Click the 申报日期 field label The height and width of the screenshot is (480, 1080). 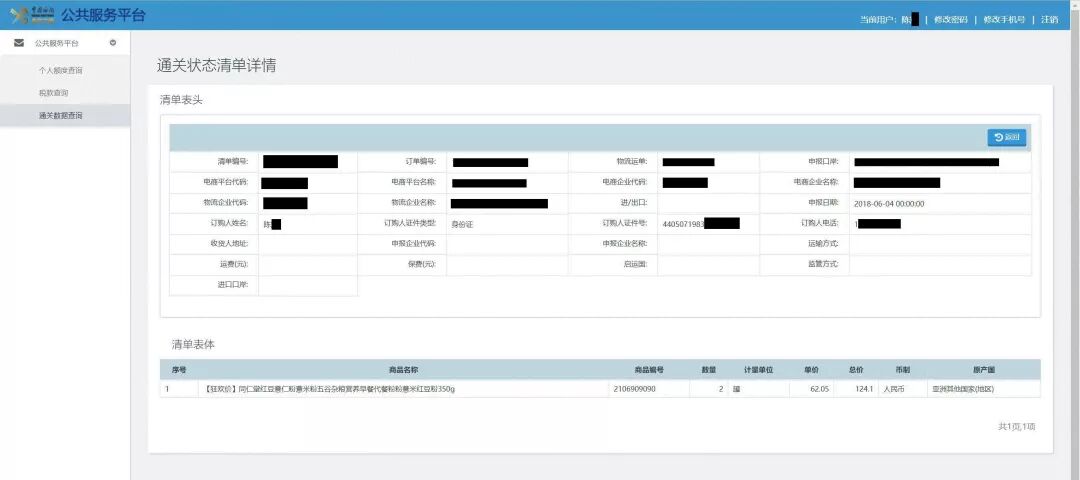[x=823, y=203]
